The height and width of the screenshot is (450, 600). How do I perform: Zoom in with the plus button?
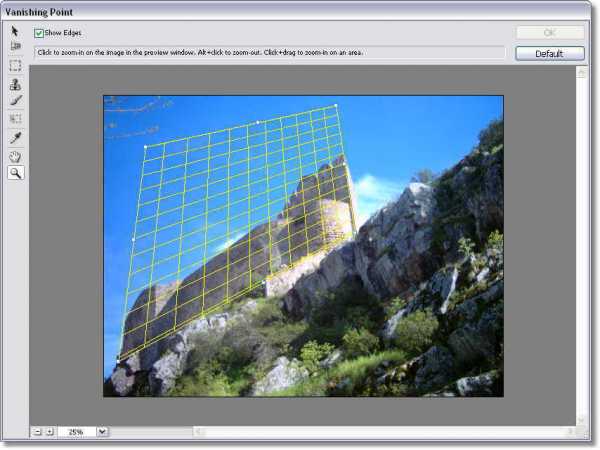pos(50,432)
